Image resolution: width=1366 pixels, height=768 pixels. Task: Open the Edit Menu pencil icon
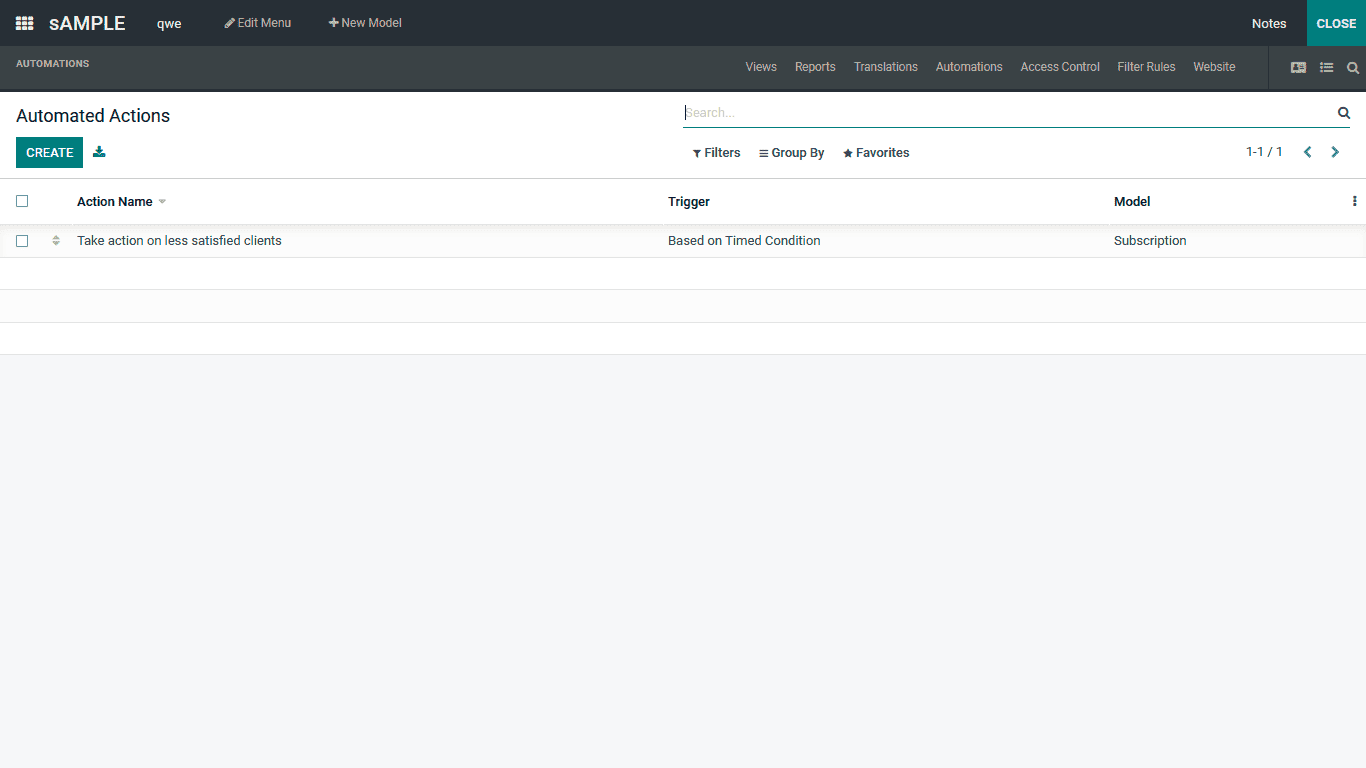click(x=230, y=22)
